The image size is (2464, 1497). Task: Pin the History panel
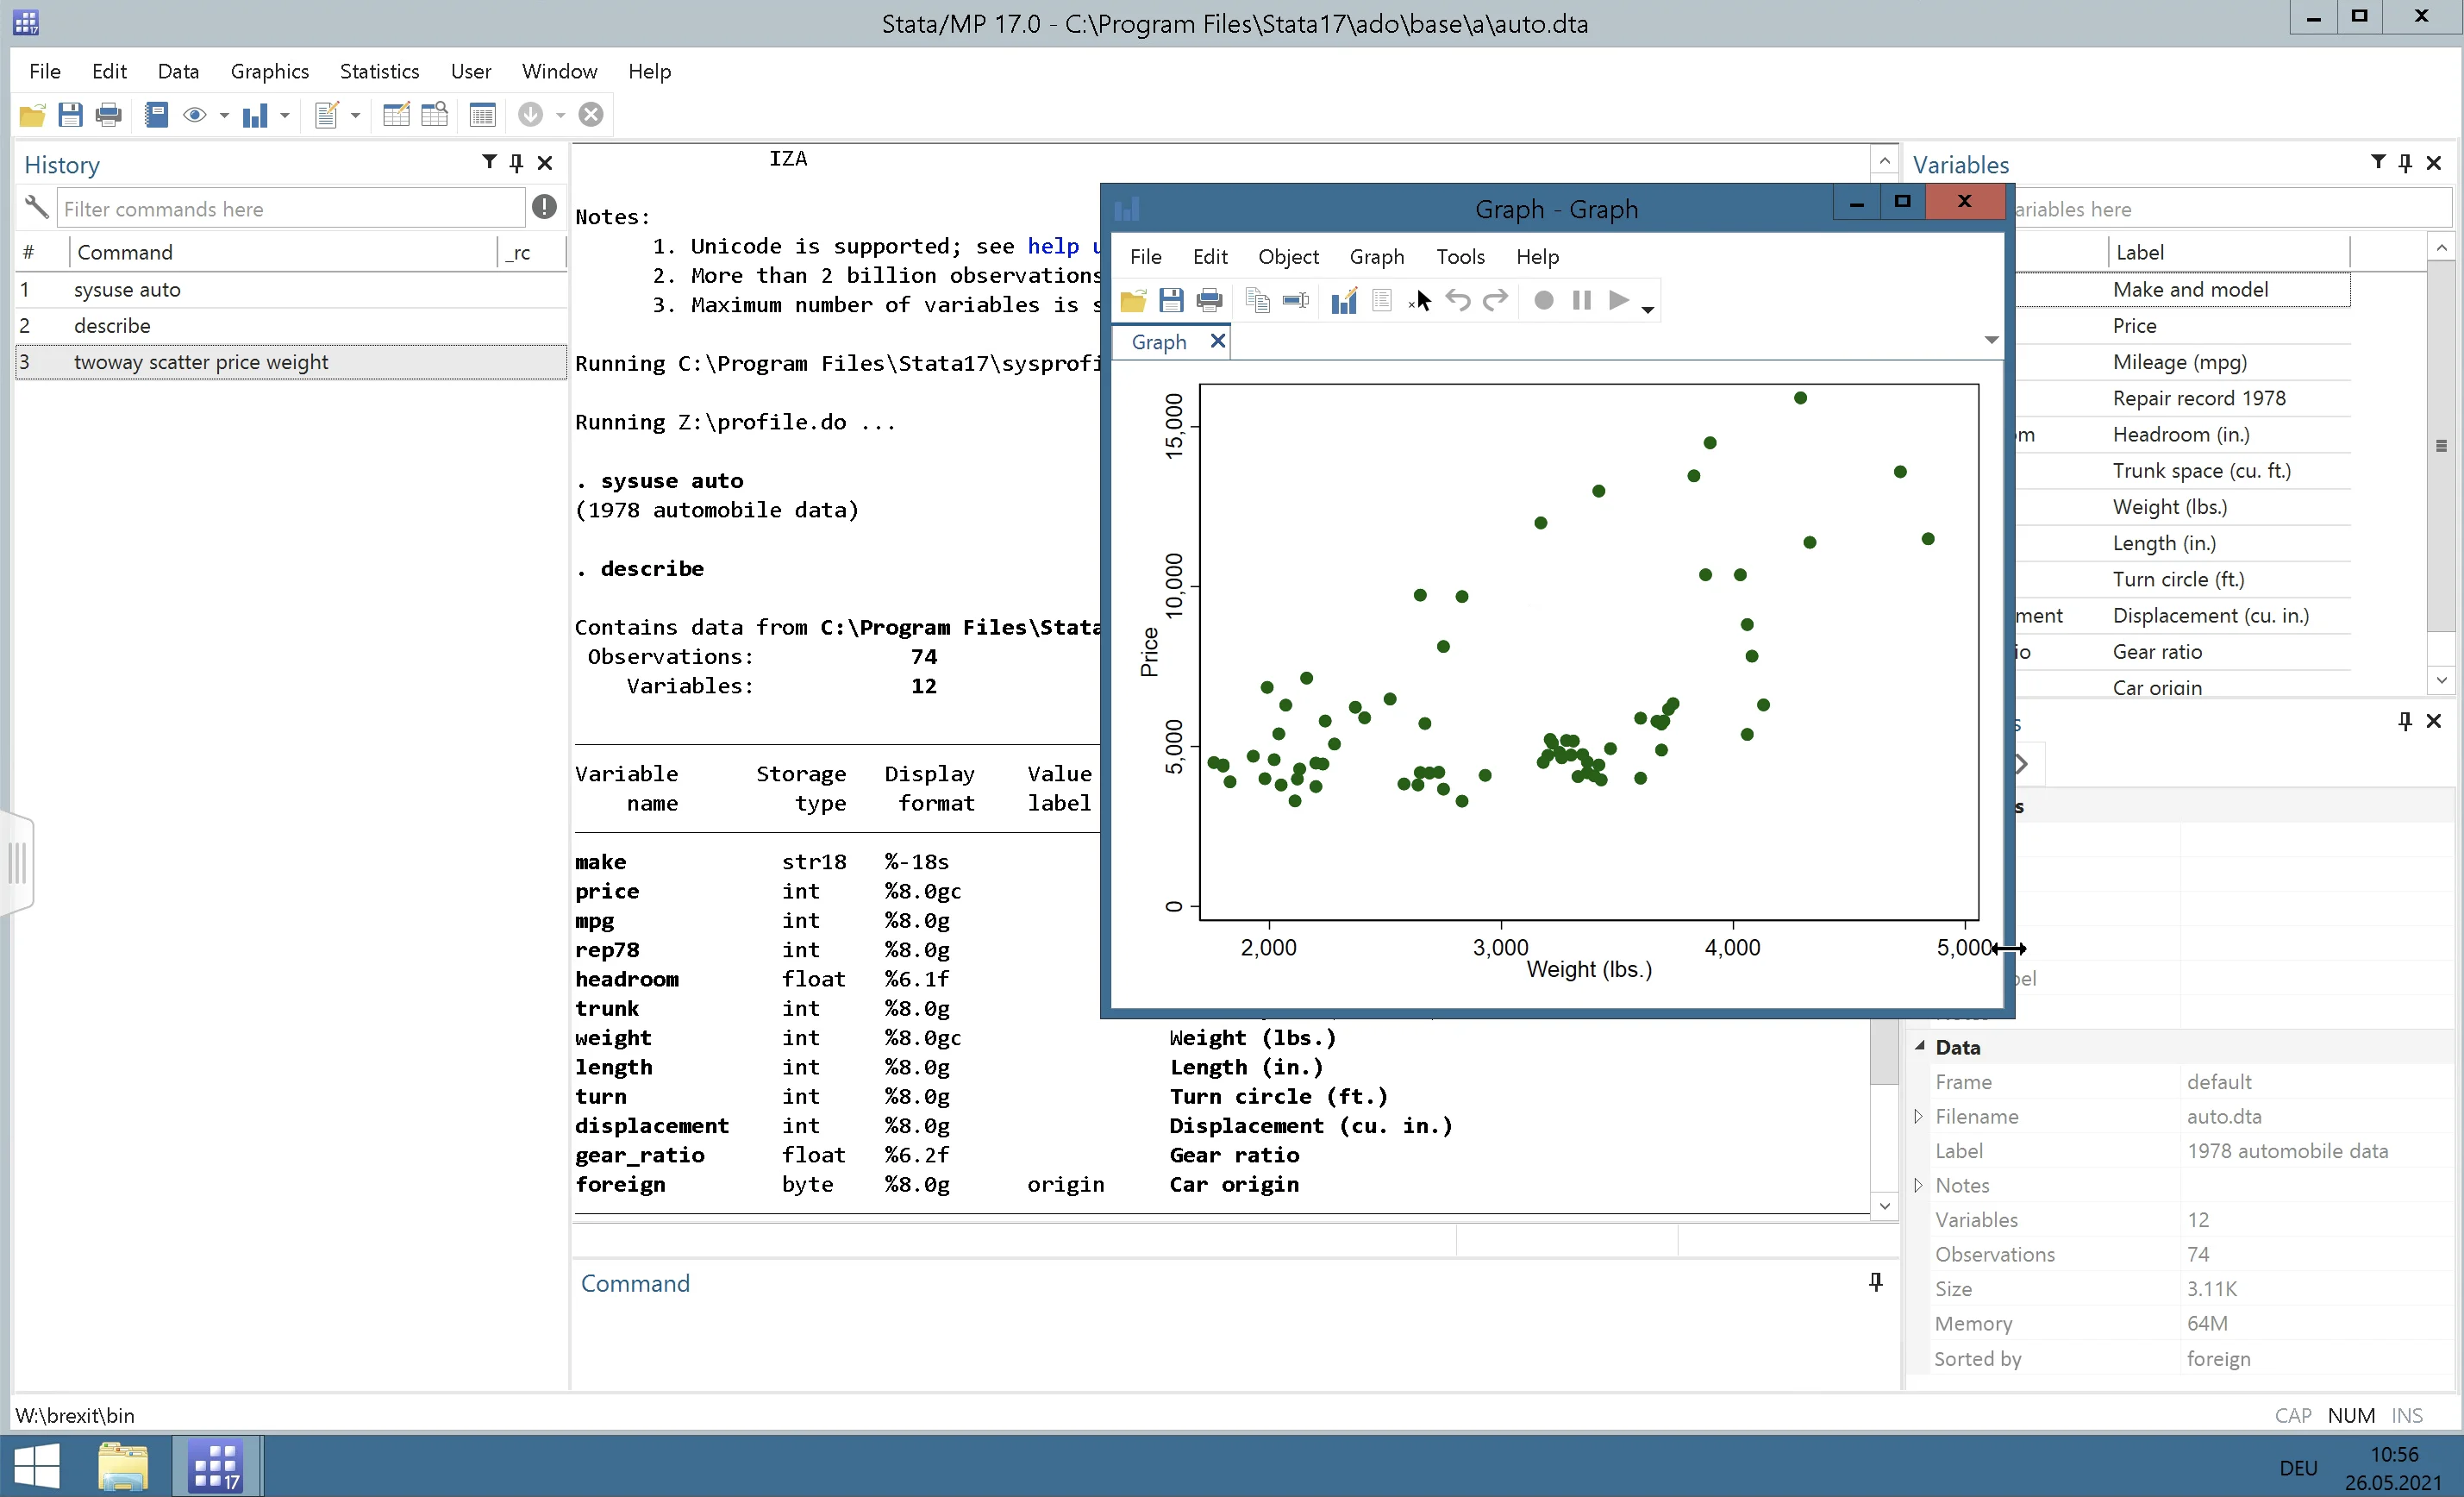click(x=516, y=163)
